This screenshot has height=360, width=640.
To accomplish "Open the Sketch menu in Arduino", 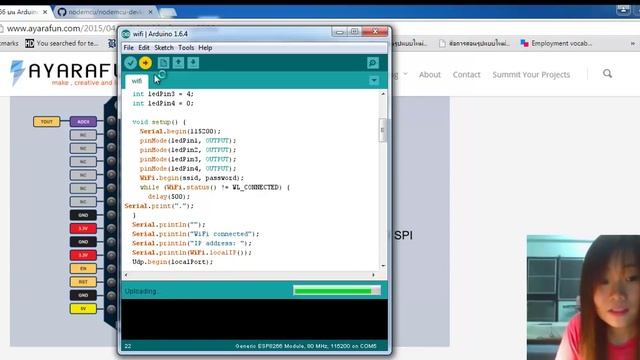I will coord(164,48).
